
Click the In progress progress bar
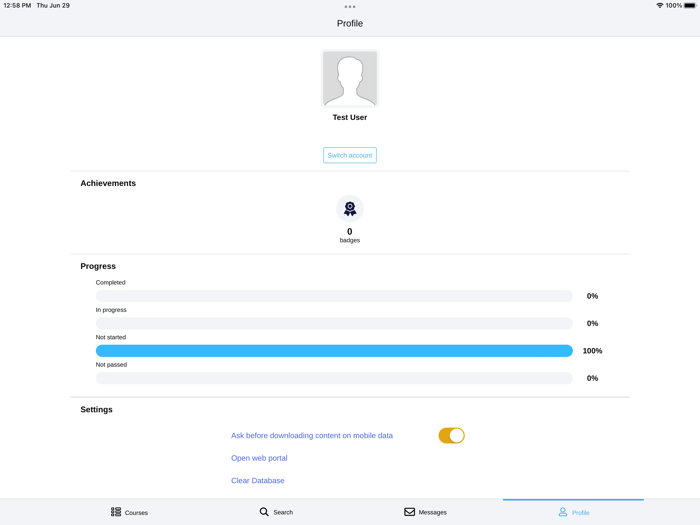click(334, 323)
